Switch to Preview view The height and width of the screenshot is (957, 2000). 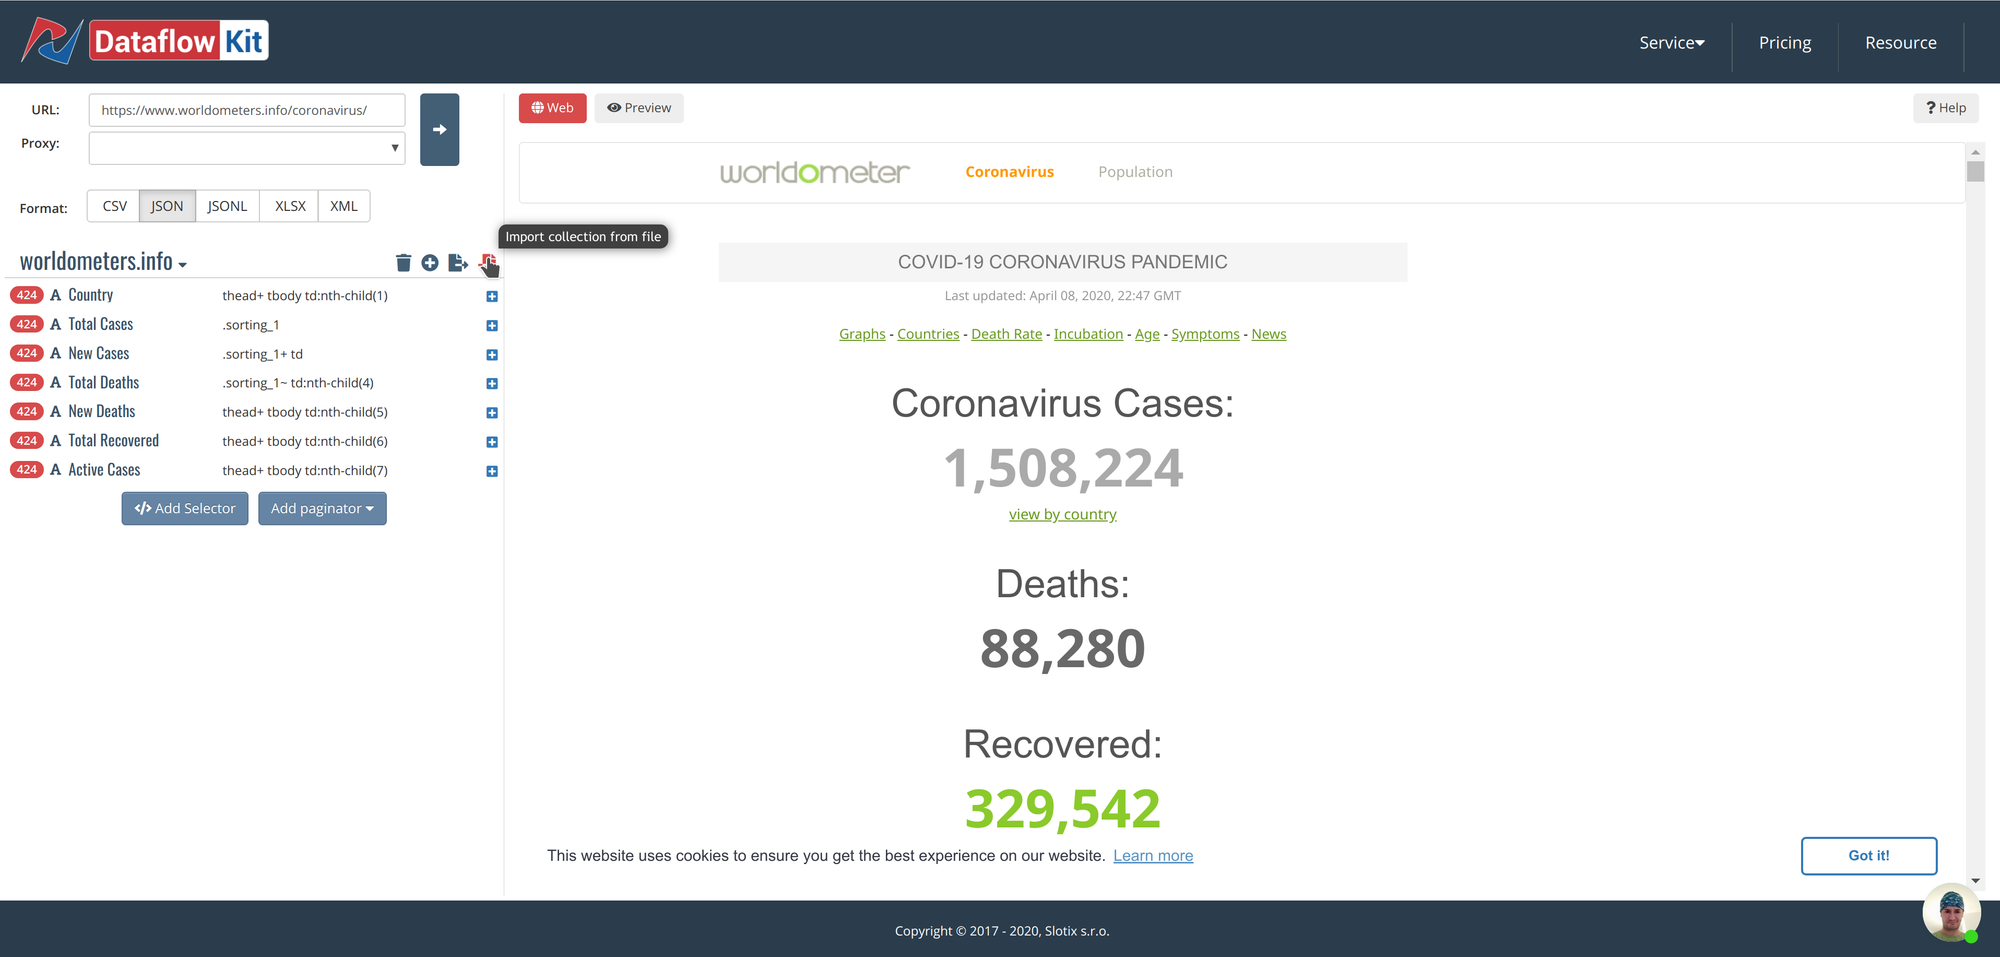639,108
